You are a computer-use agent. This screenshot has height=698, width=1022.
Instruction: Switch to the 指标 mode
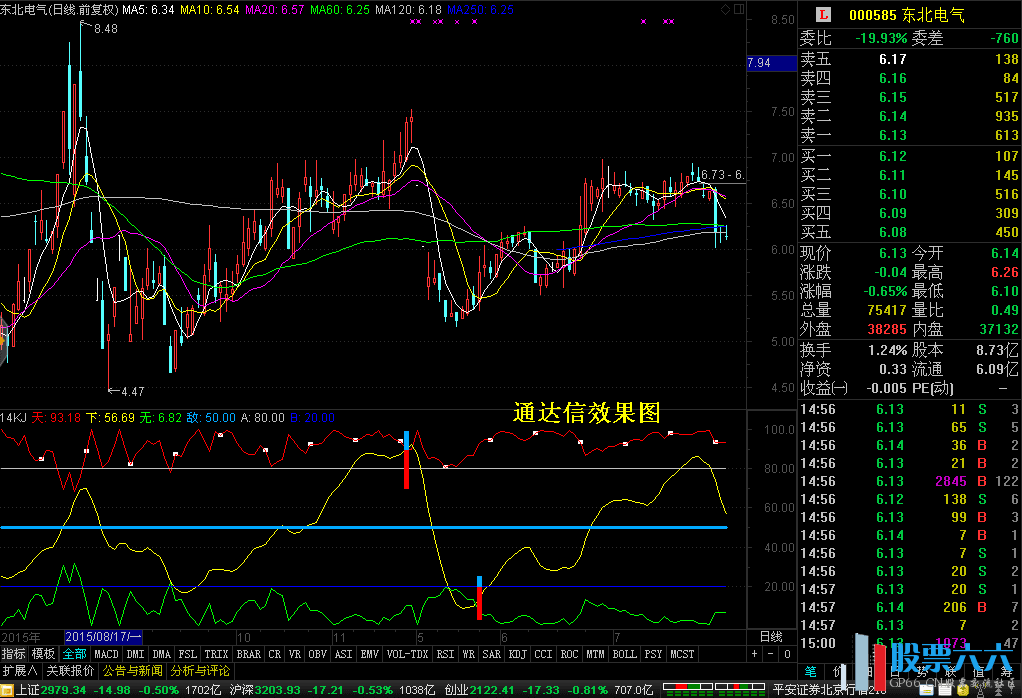14,654
